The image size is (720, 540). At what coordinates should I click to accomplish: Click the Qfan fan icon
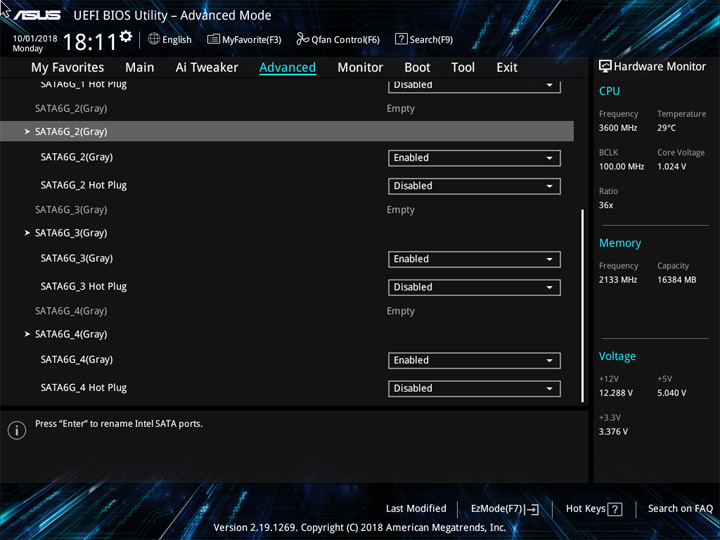[302, 39]
